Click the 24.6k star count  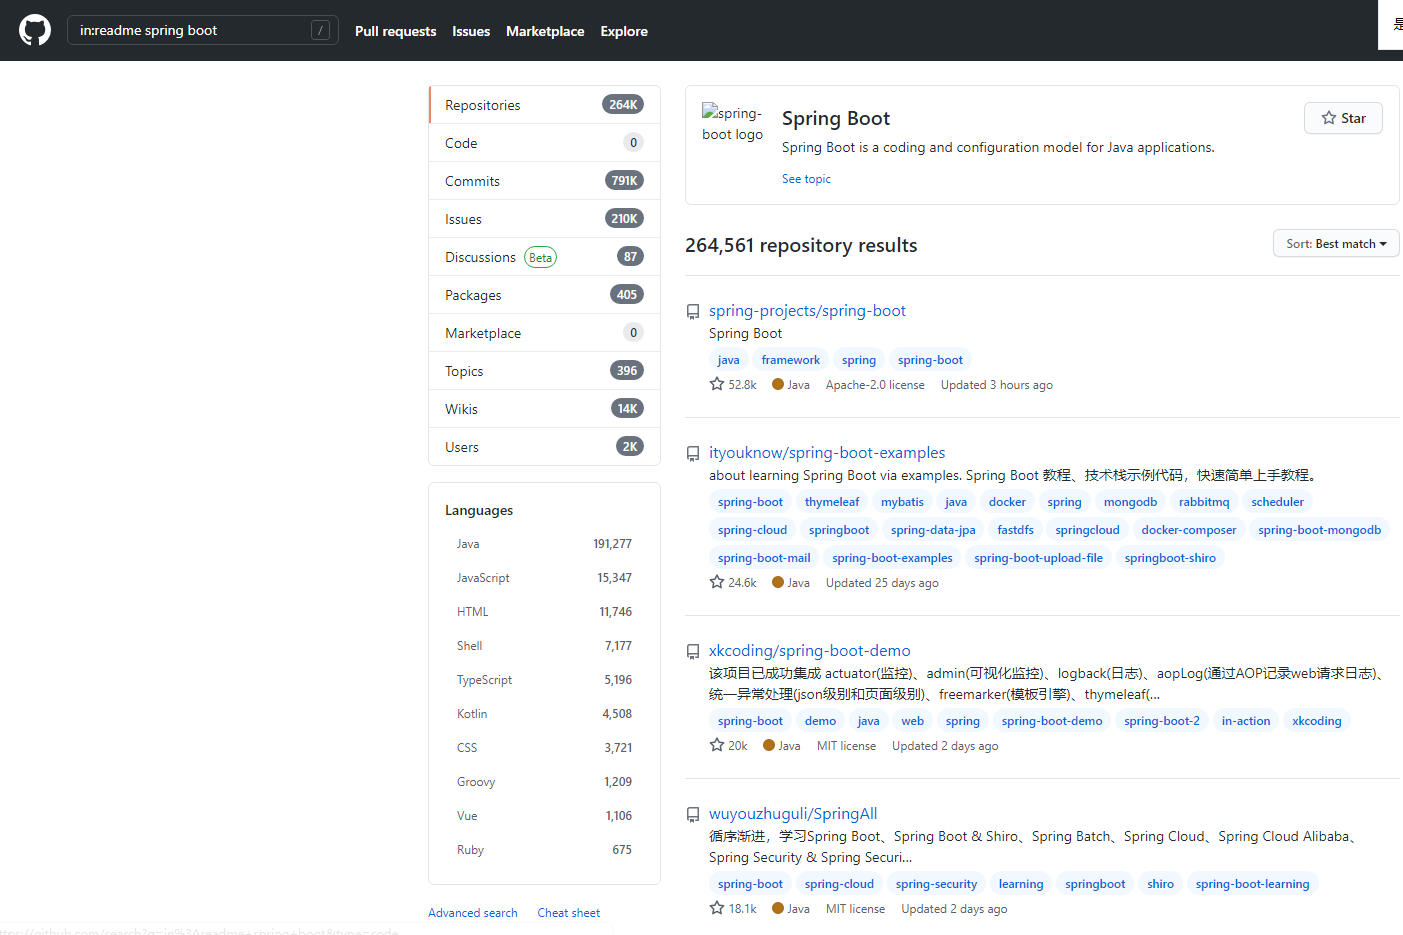[733, 583]
